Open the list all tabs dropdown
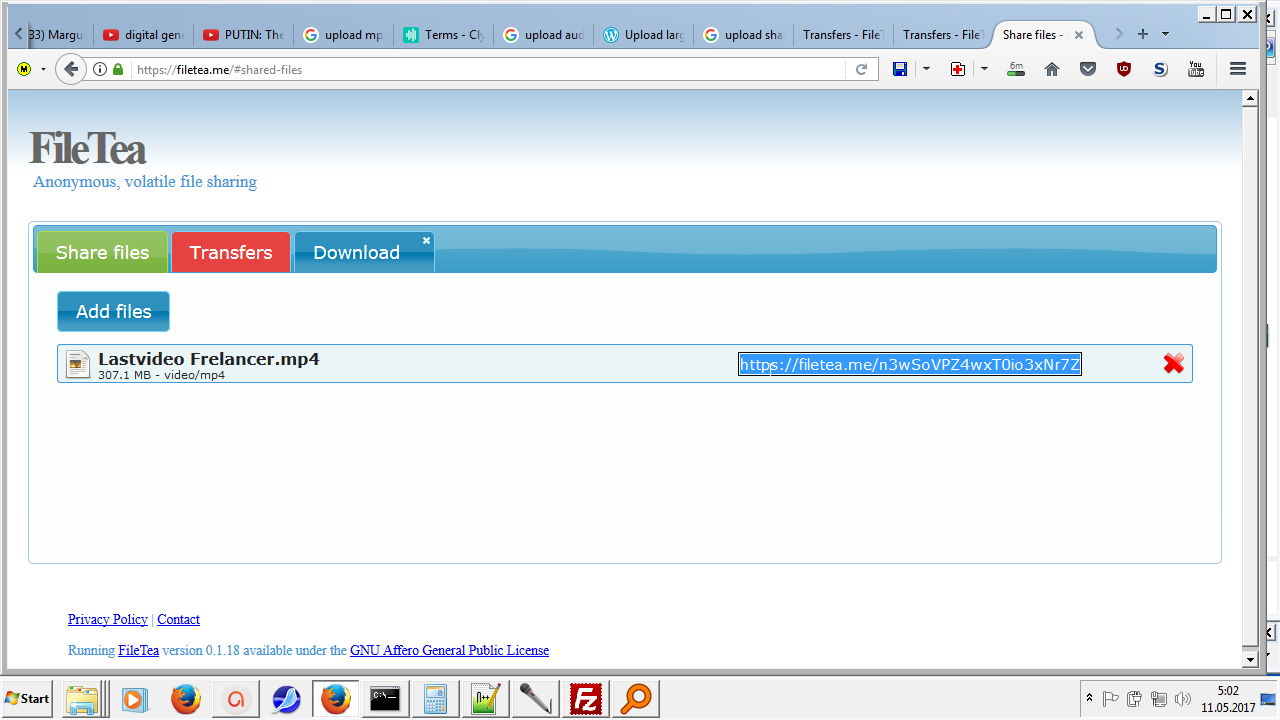The width and height of the screenshot is (1280, 720). tap(1166, 34)
